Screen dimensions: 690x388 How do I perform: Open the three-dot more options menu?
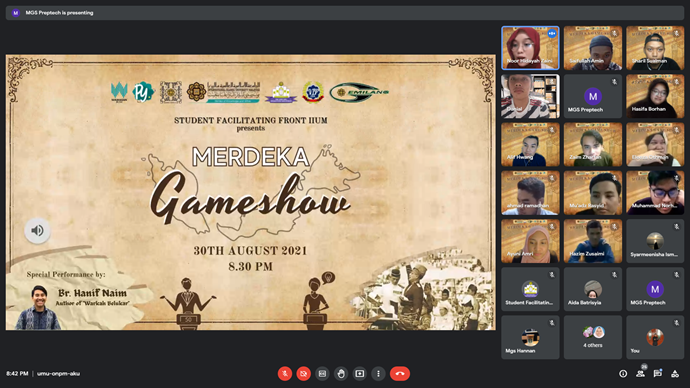click(x=378, y=373)
